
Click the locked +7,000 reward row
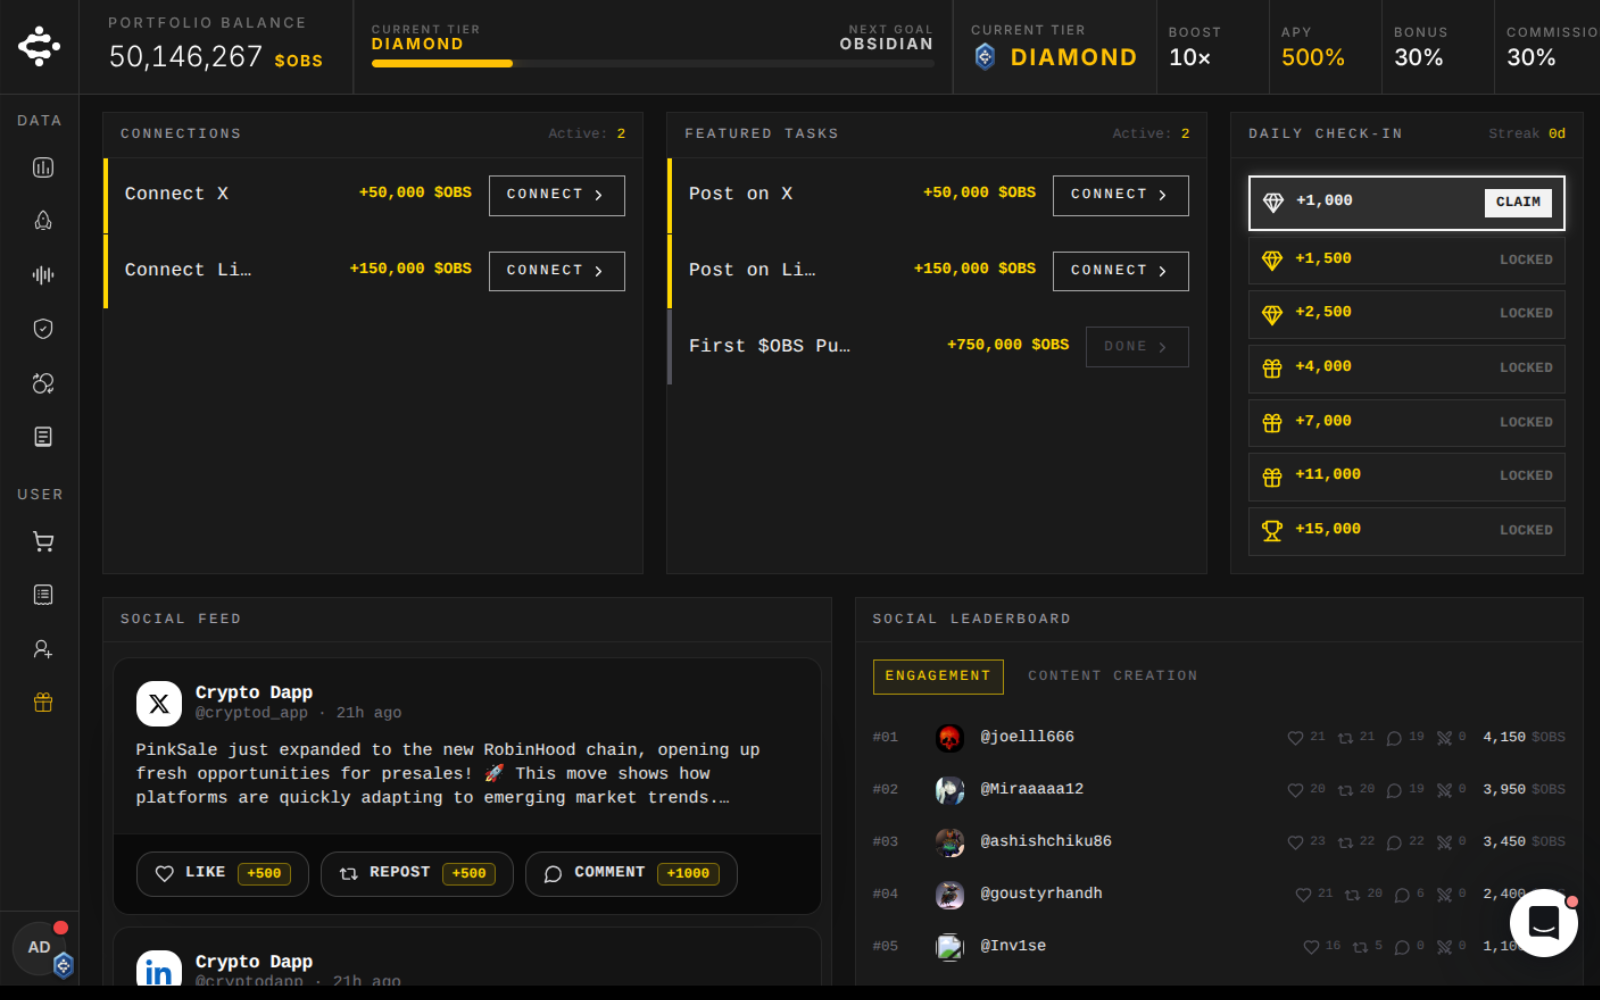tap(1406, 422)
